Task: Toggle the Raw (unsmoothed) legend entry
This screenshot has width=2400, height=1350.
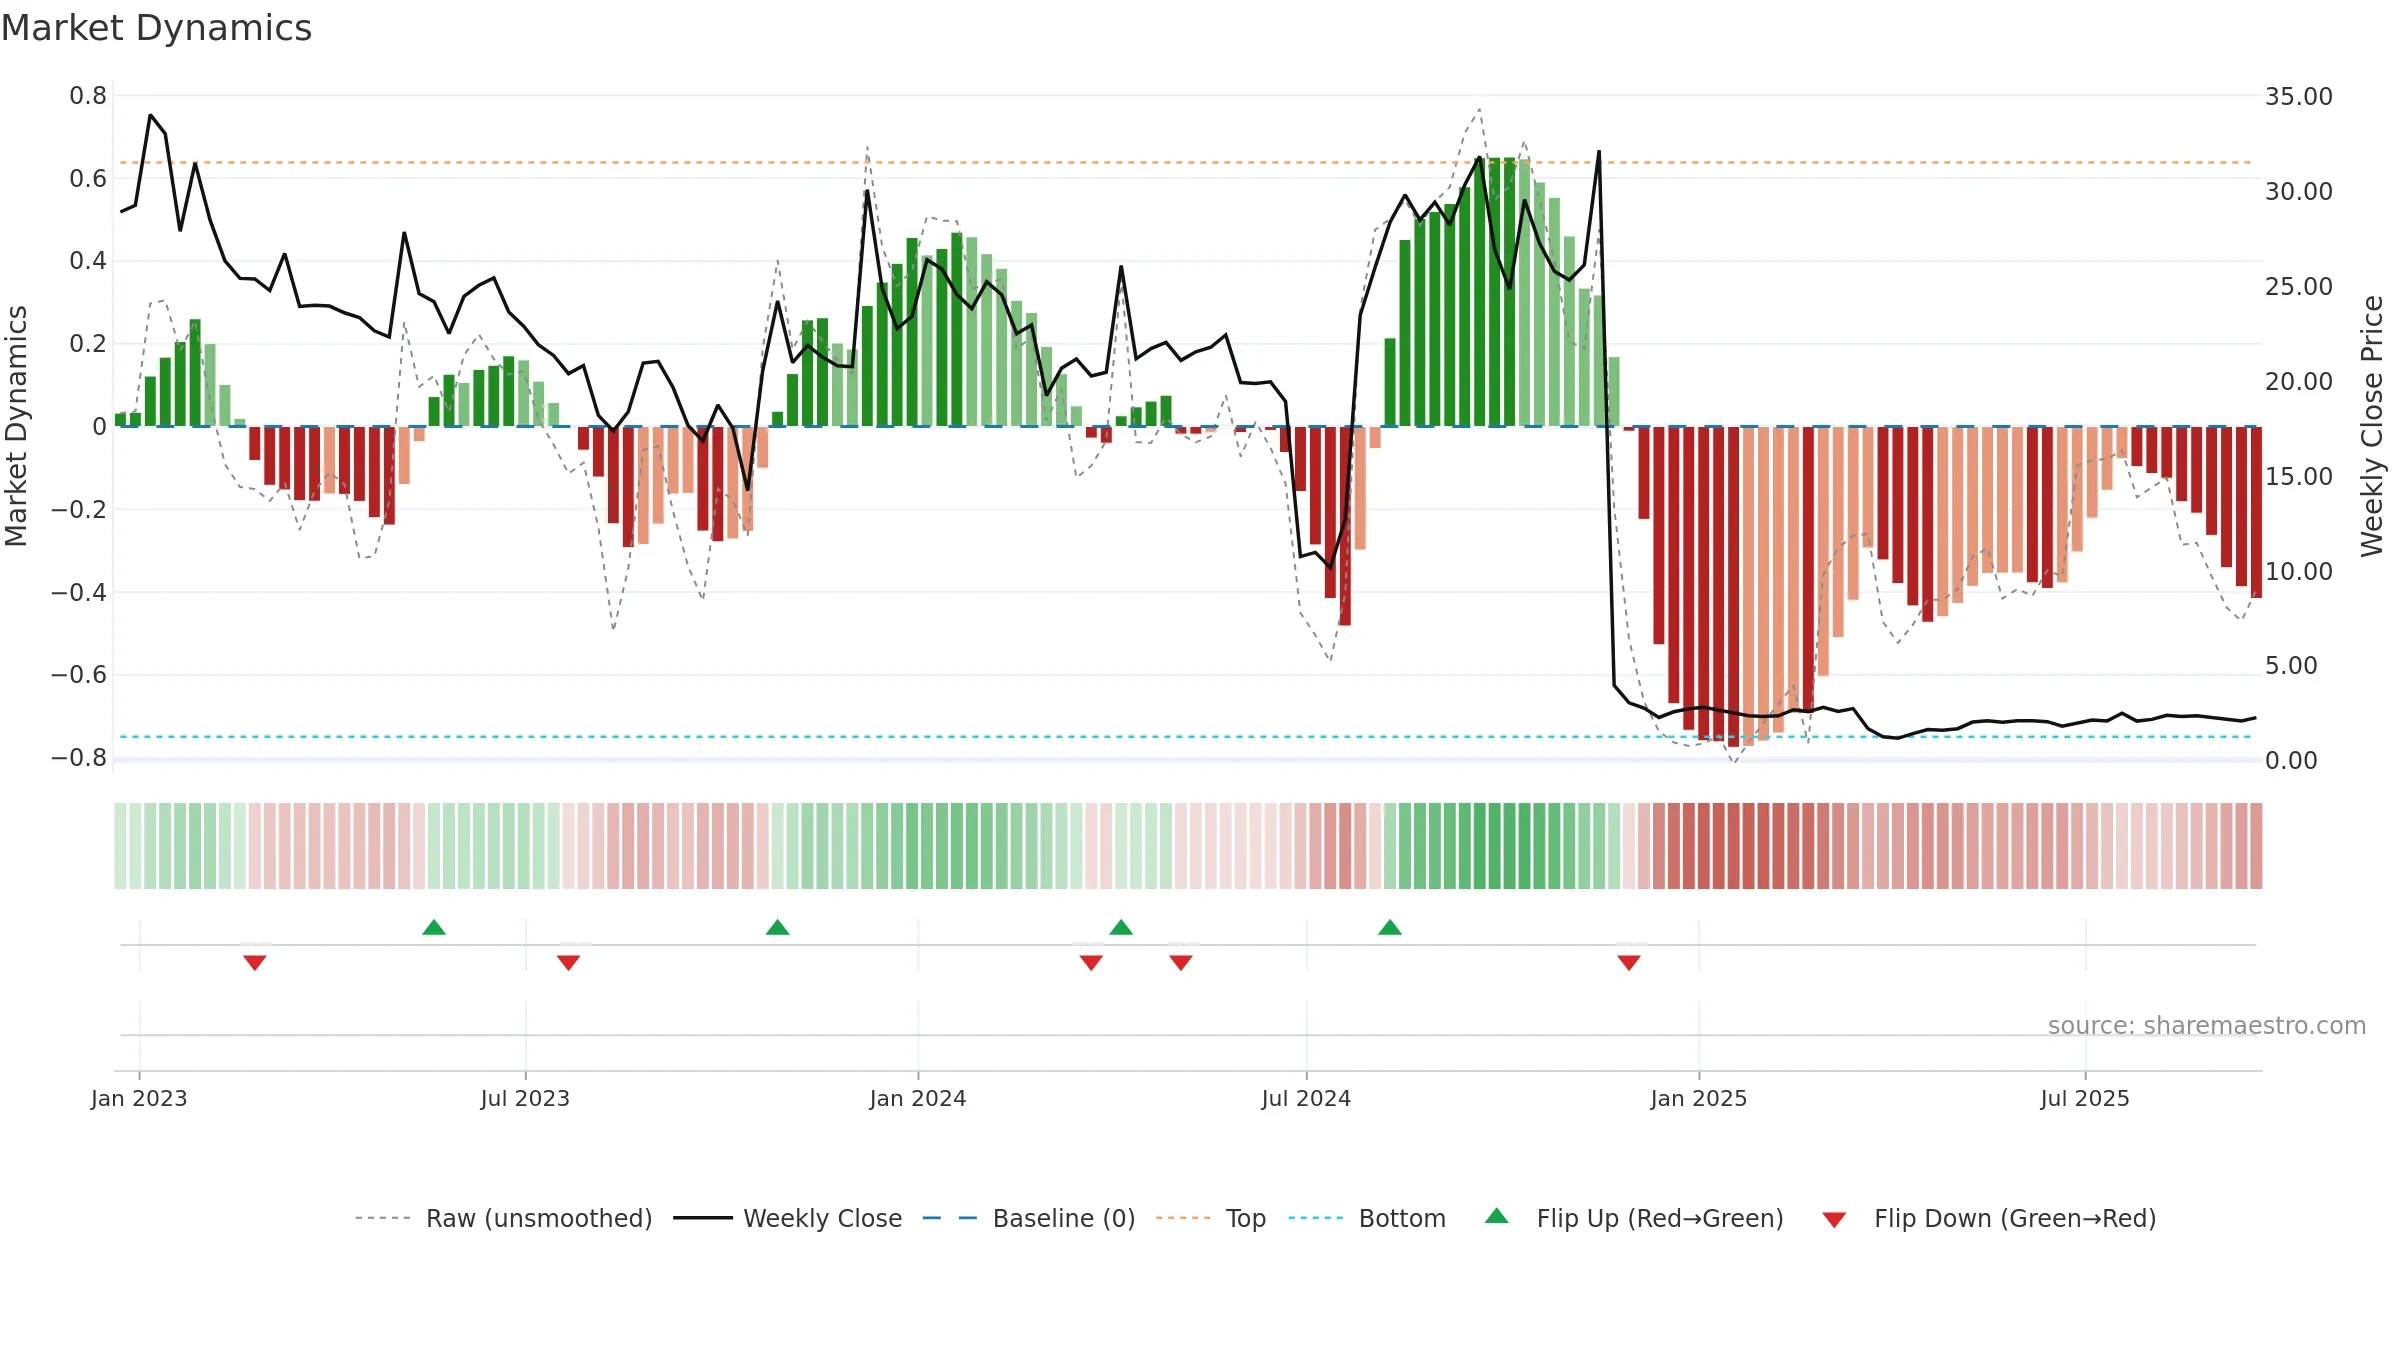Action: pos(504,1218)
